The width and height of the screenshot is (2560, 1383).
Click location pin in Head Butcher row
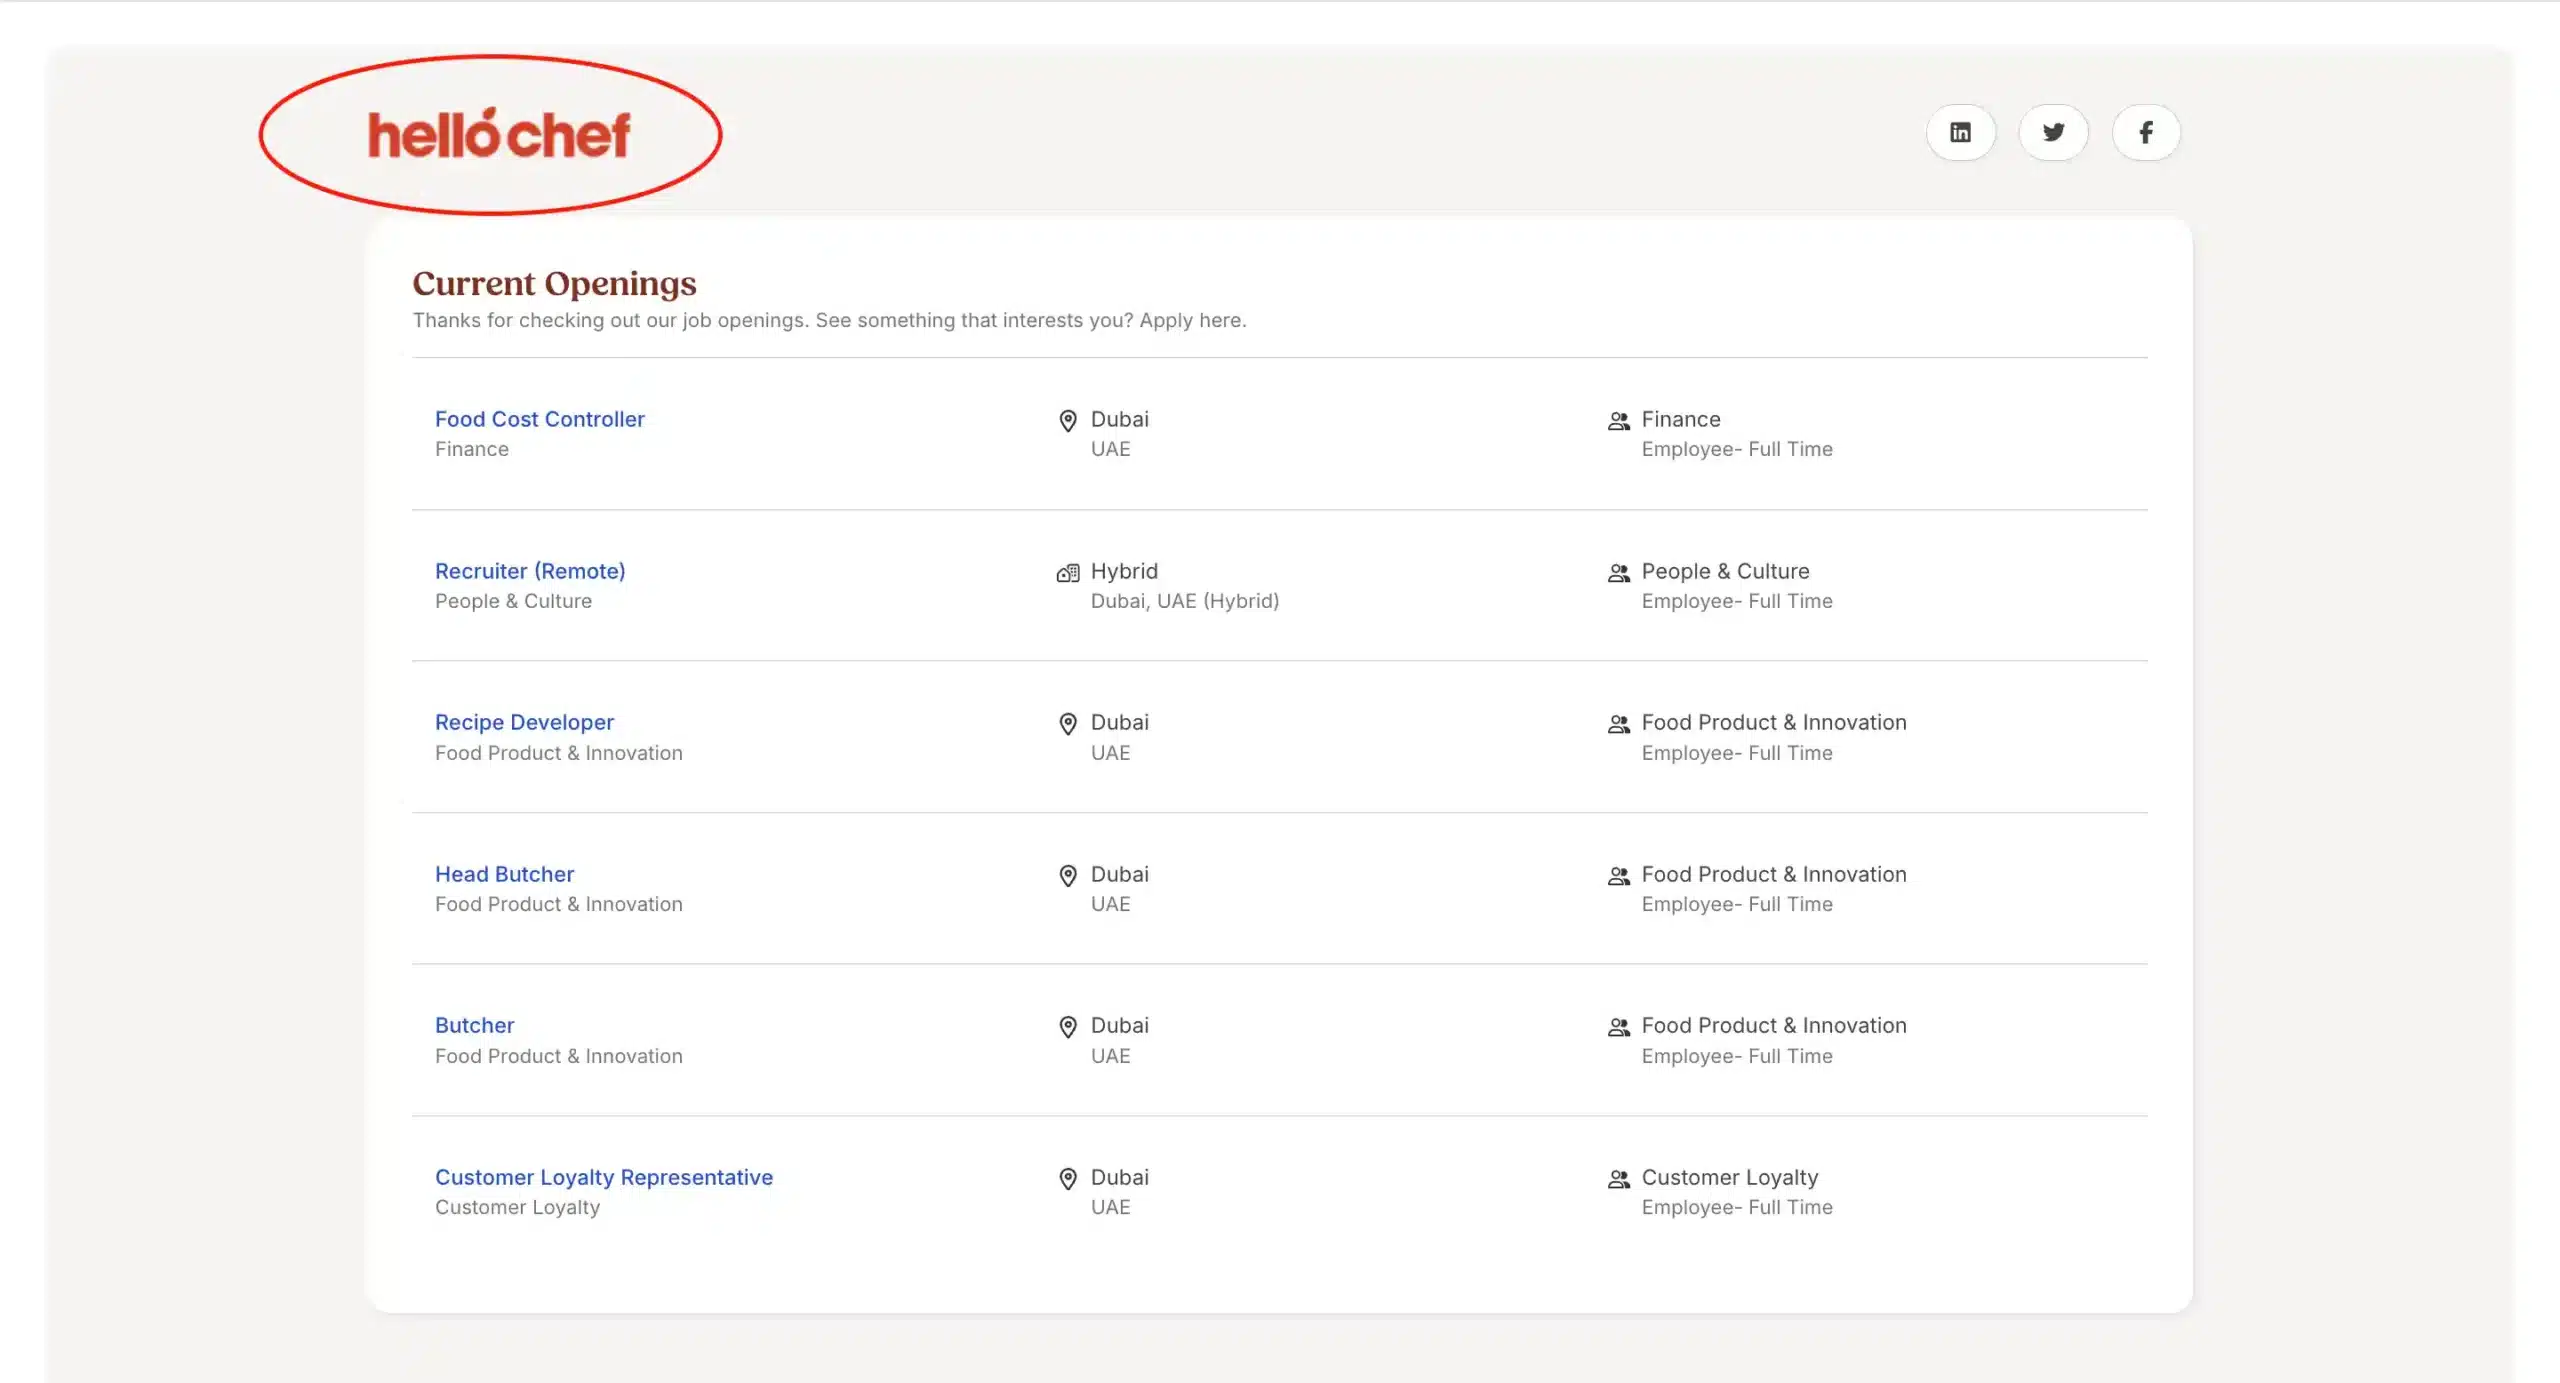(1067, 876)
